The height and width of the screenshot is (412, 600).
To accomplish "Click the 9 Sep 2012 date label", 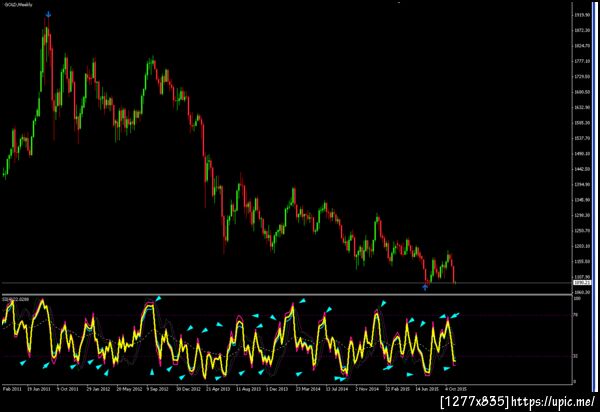I will (x=158, y=389).
